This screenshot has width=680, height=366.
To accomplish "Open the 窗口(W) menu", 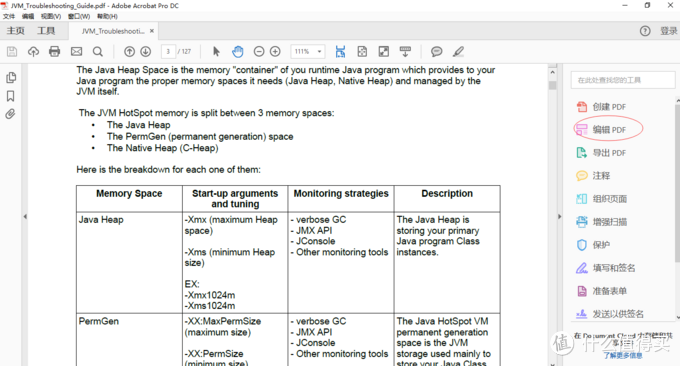I will point(79,16).
